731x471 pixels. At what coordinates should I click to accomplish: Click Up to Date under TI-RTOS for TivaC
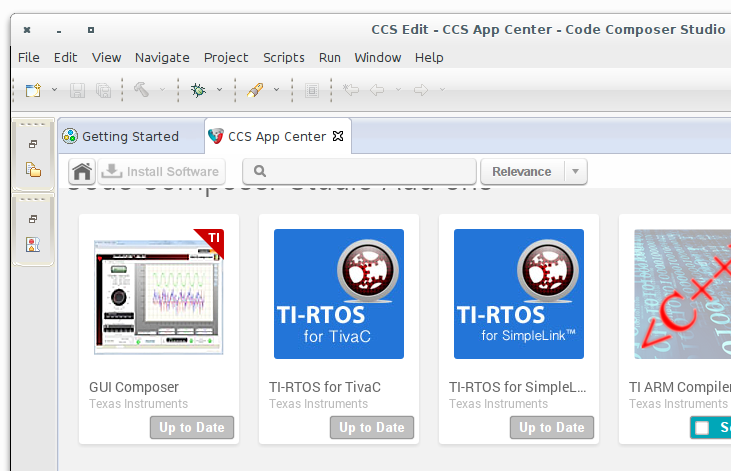click(372, 428)
